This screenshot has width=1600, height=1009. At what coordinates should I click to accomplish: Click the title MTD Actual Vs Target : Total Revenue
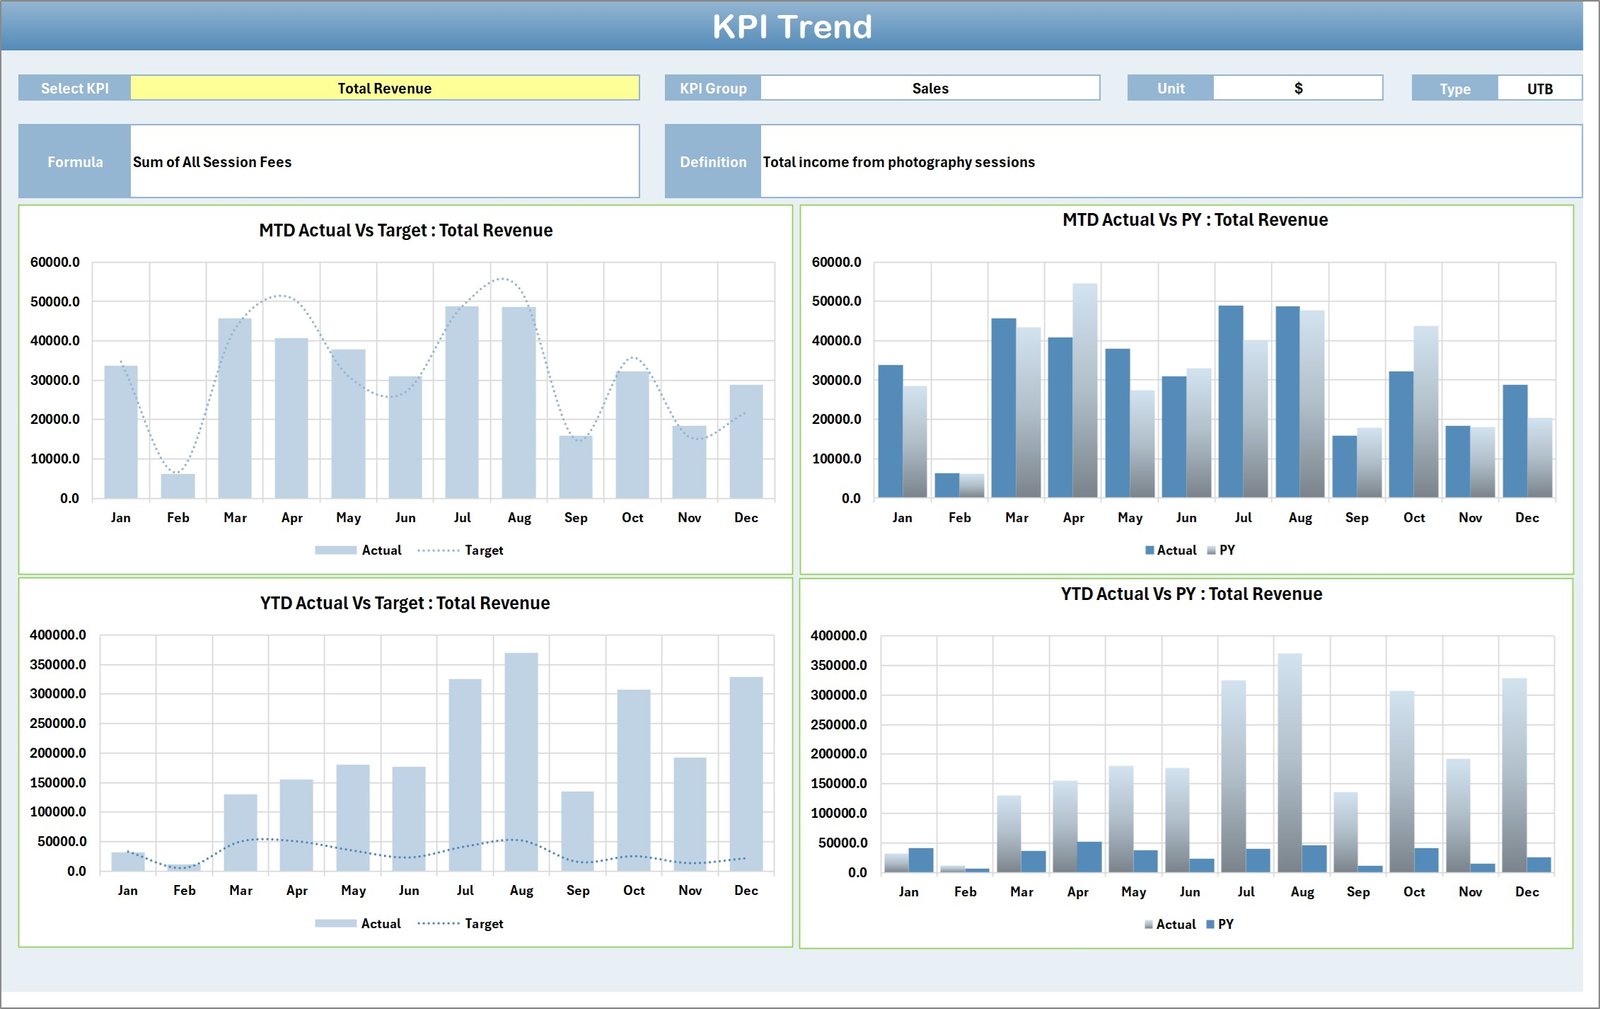pos(404,230)
